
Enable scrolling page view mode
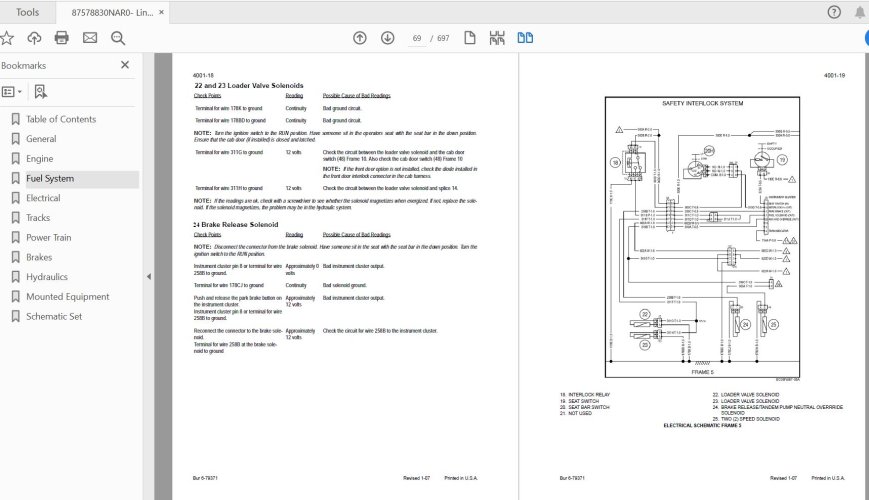pos(497,38)
